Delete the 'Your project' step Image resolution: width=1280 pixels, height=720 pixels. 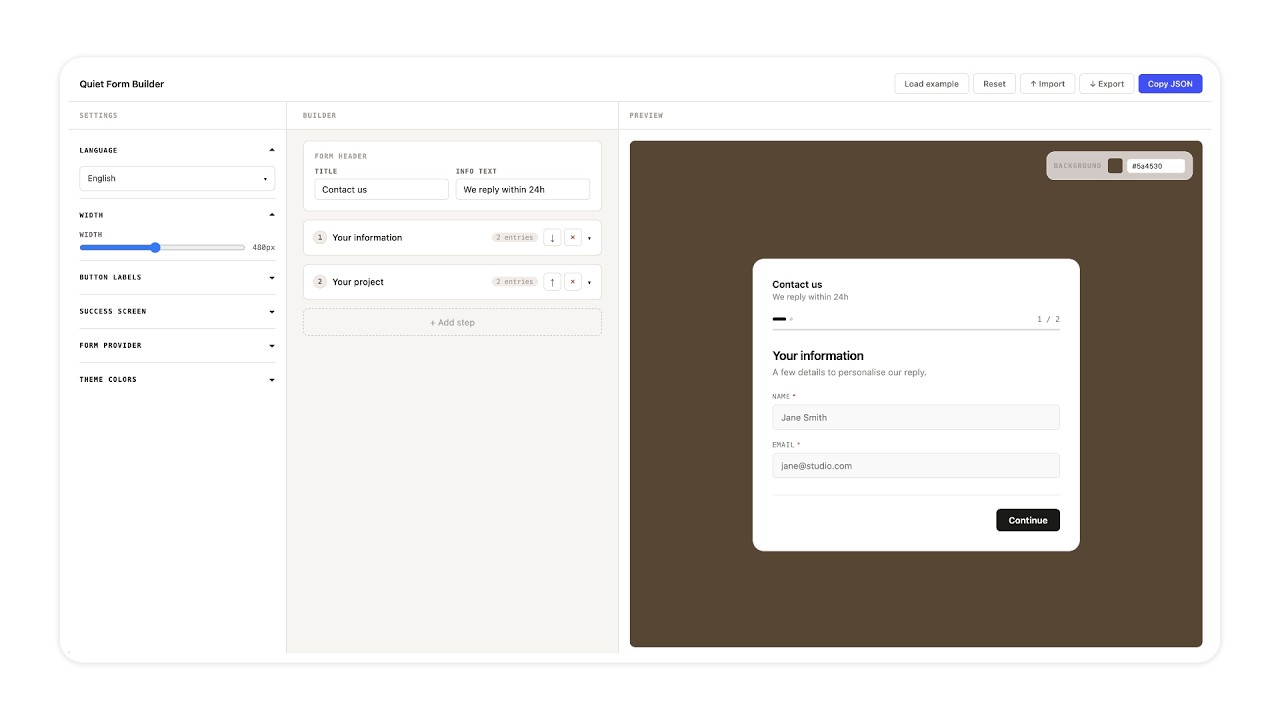point(573,282)
